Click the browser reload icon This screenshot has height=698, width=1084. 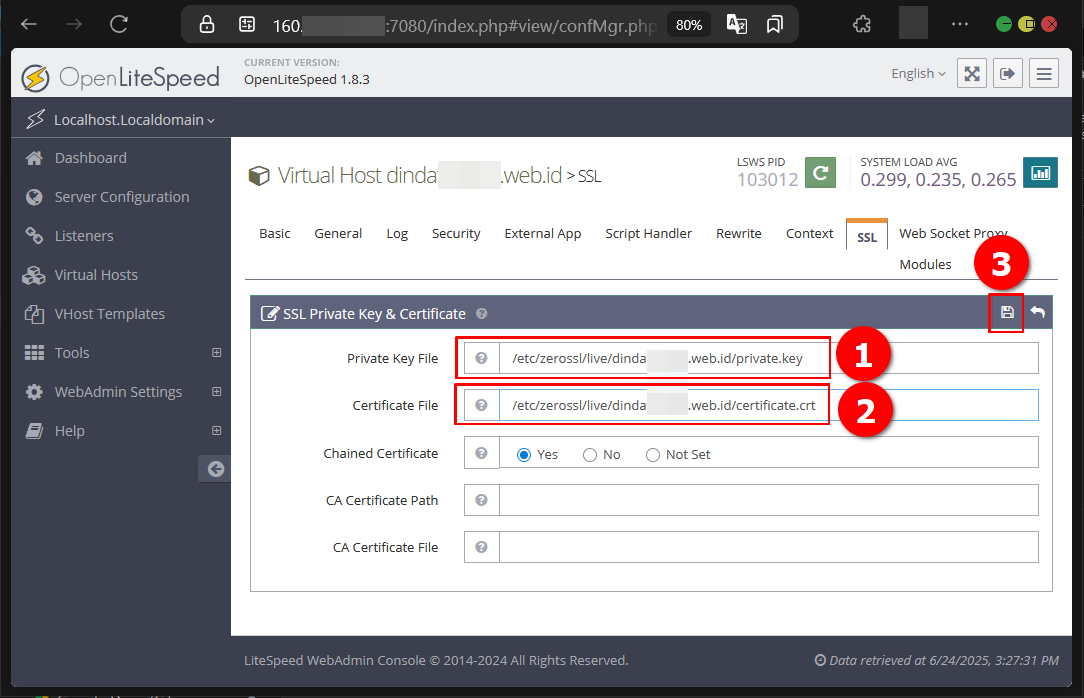(119, 24)
